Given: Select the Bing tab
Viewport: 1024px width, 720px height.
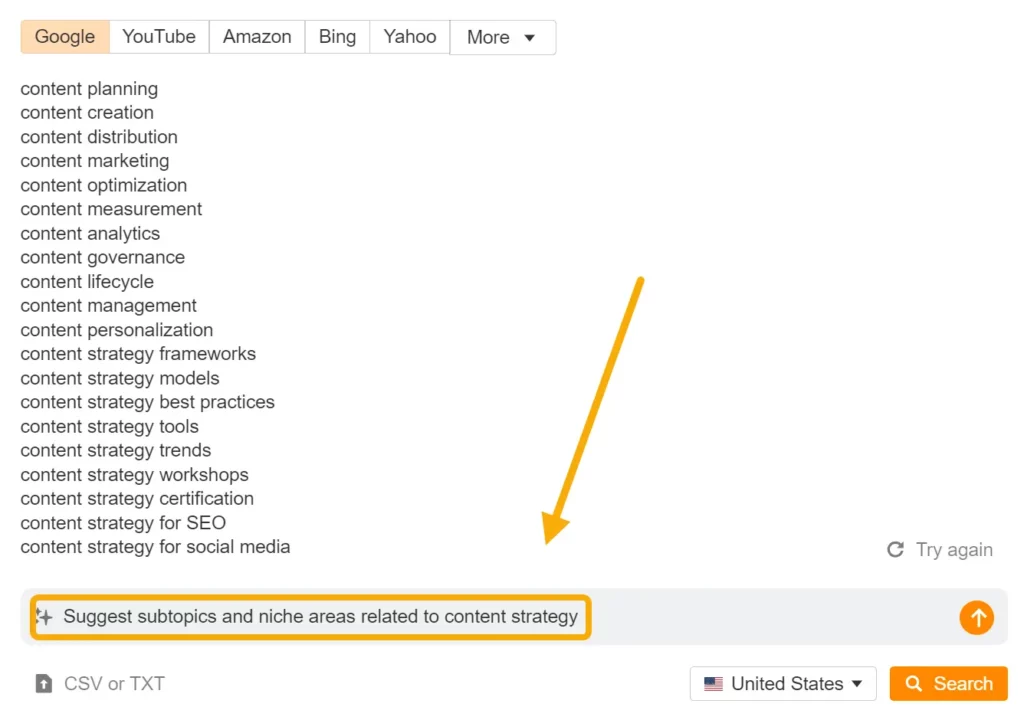Looking at the screenshot, I should pyautogui.click(x=337, y=36).
